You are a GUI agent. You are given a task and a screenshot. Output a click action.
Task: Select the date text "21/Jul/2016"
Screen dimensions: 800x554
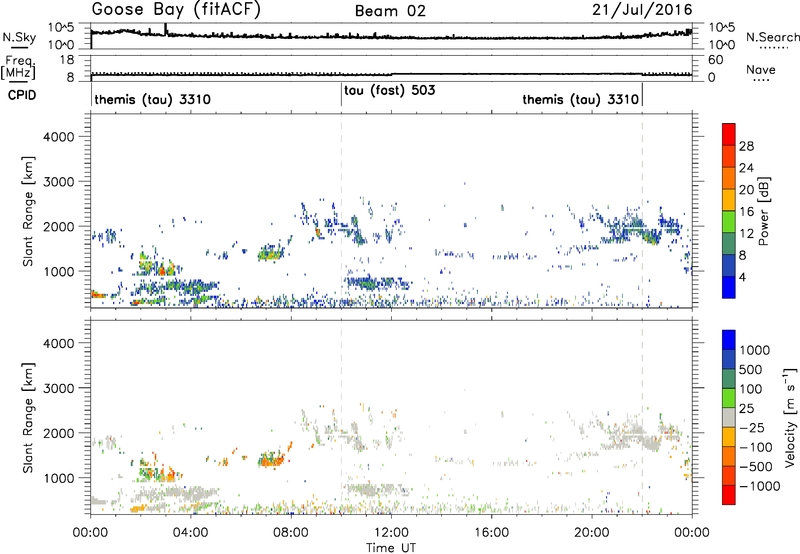click(642, 10)
